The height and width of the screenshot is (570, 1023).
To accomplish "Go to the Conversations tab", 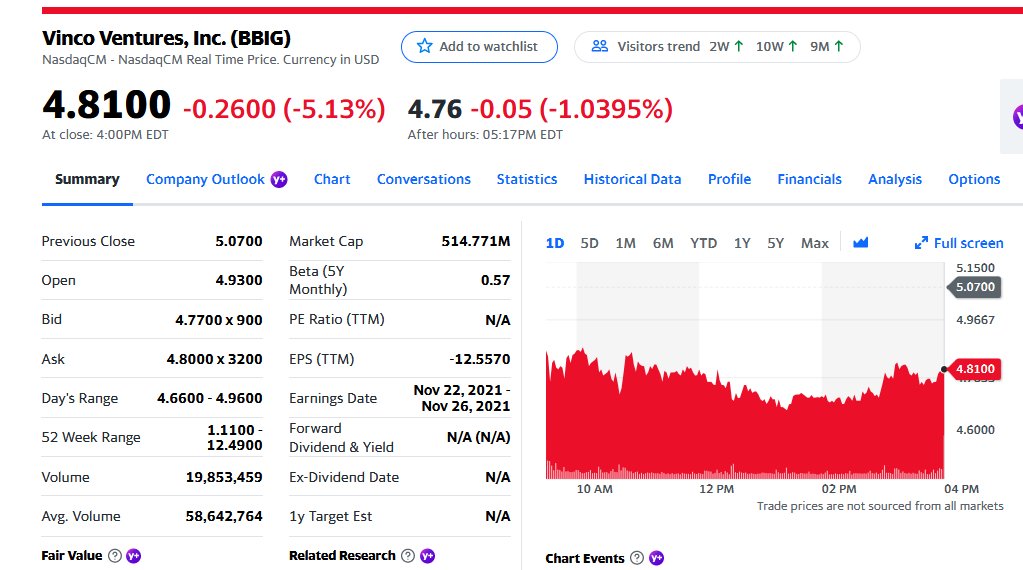I will point(423,179).
